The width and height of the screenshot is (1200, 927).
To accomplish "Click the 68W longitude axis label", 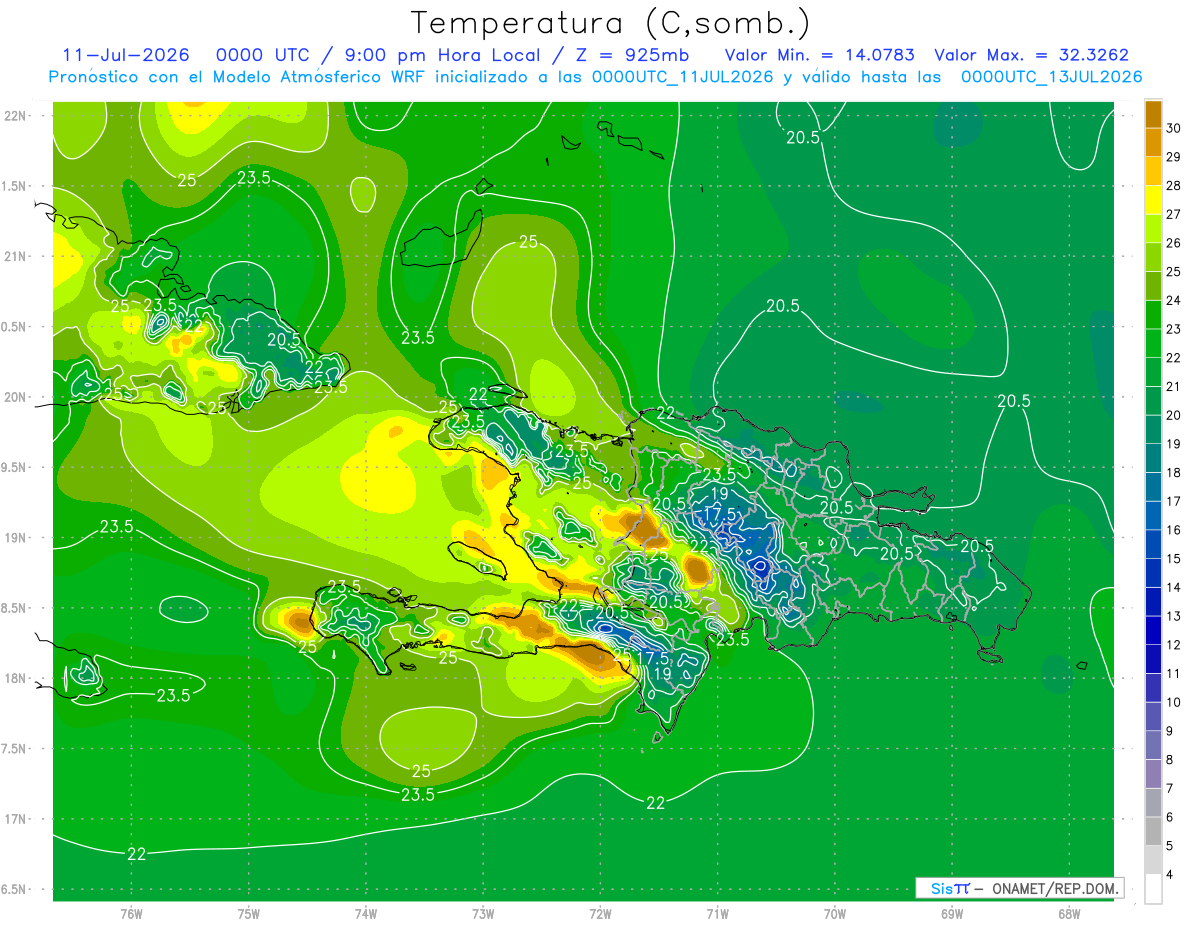I will (1069, 914).
